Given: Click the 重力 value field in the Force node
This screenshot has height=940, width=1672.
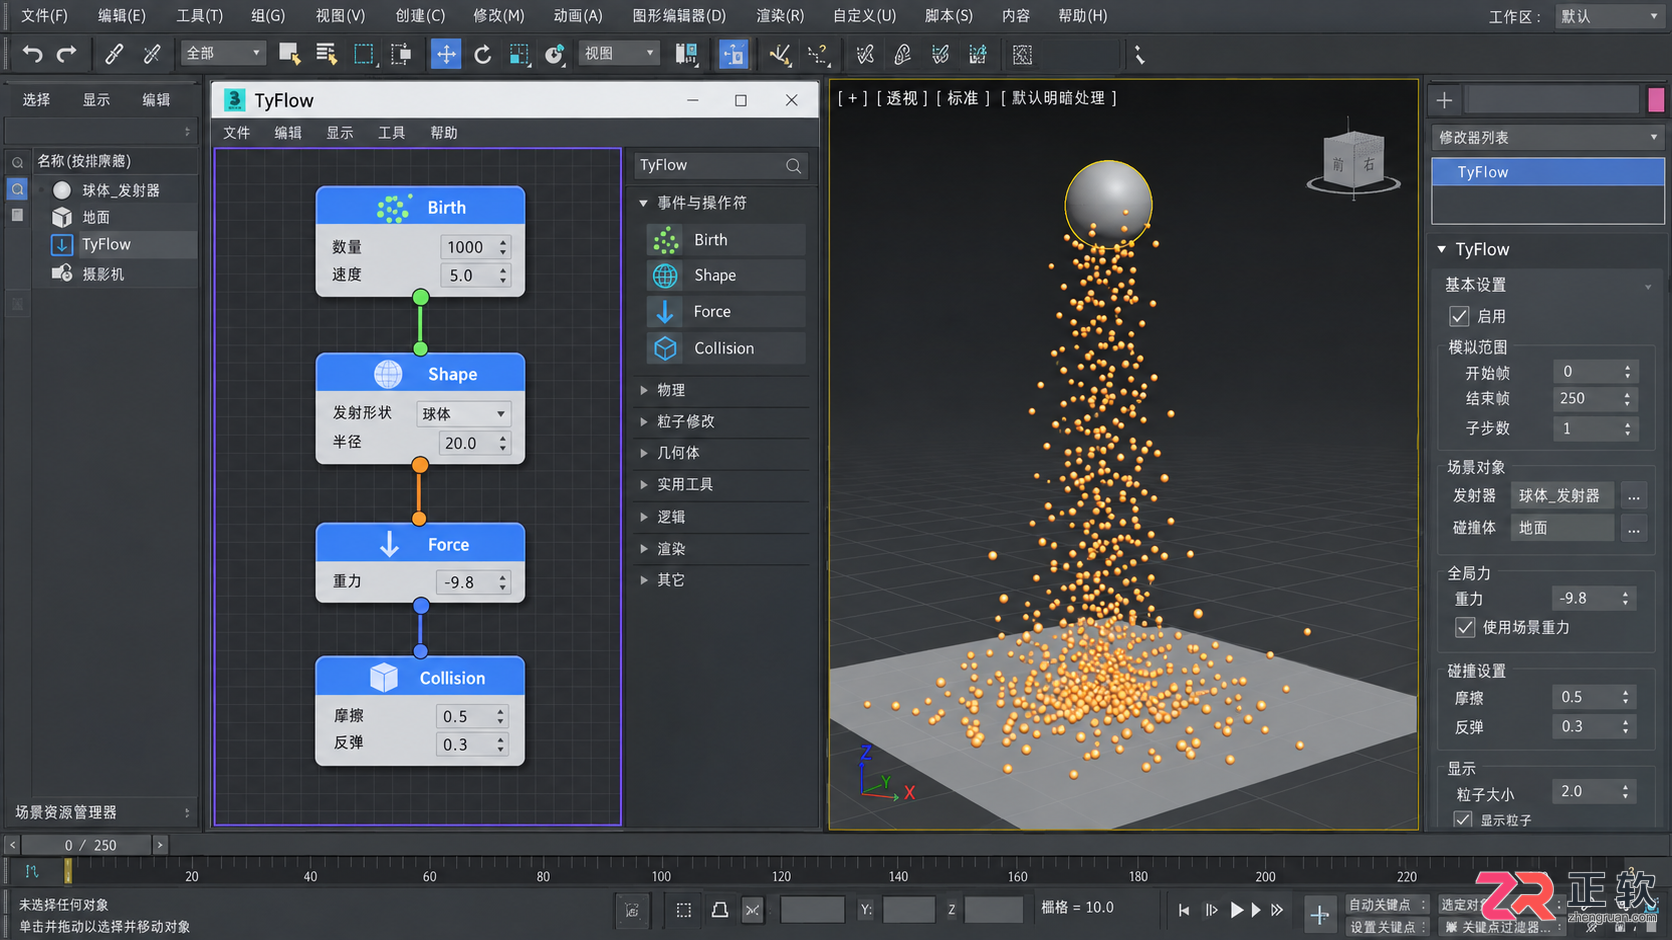Looking at the screenshot, I should tap(465, 582).
